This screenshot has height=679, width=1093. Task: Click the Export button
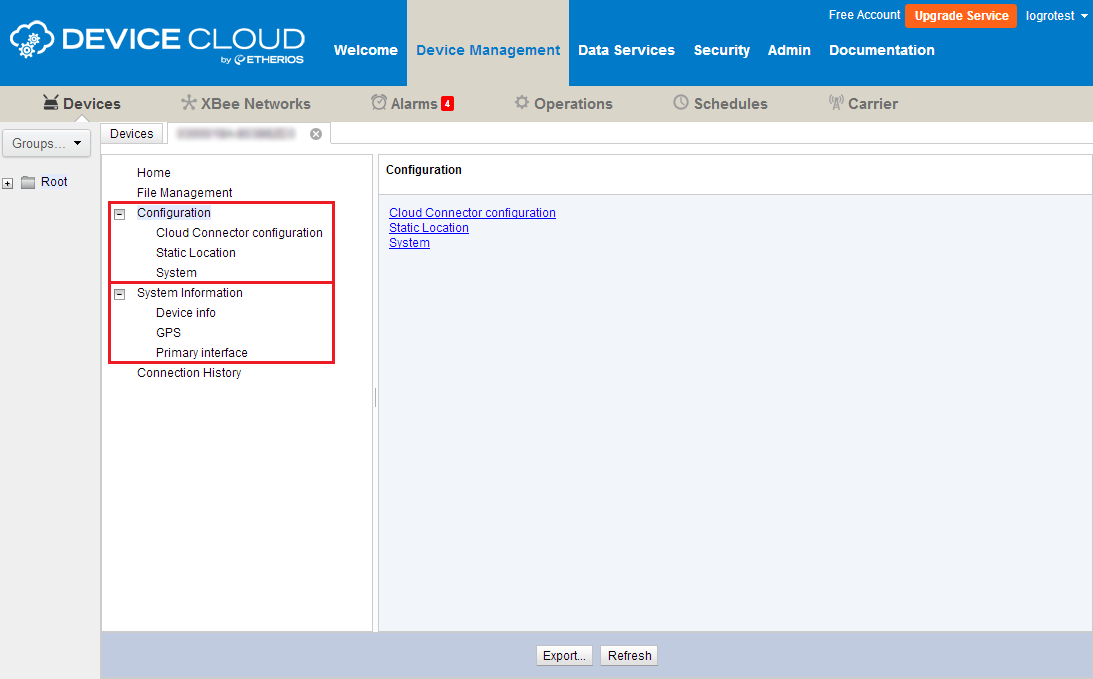tap(564, 655)
